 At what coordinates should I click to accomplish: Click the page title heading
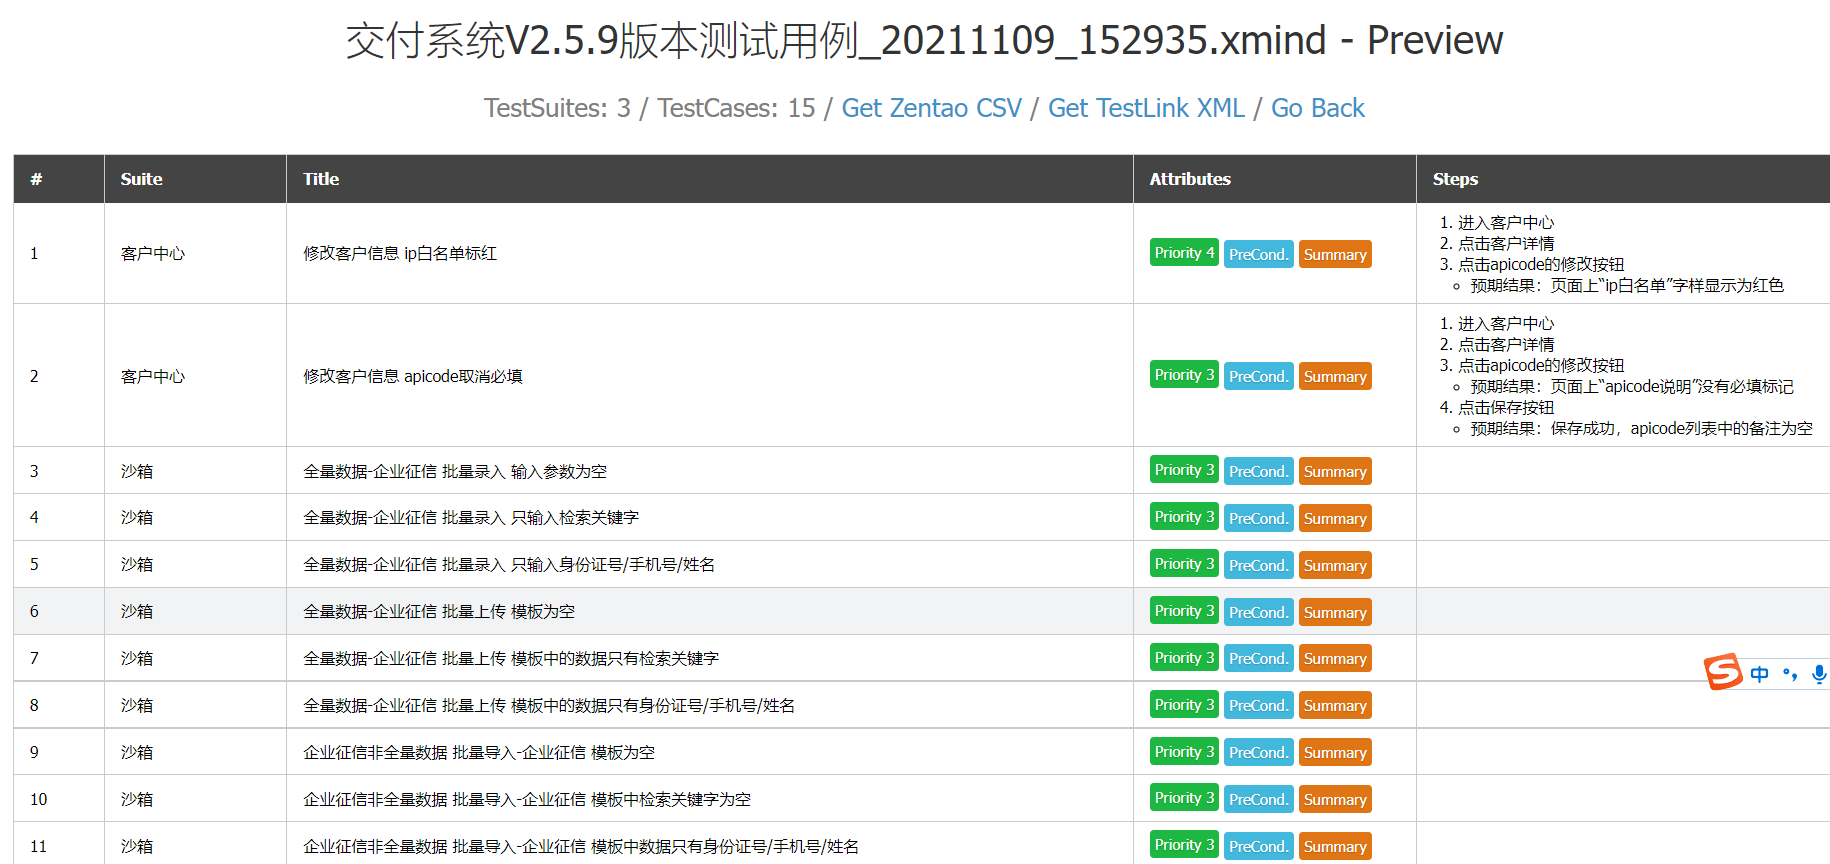pyautogui.click(x=924, y=40)
